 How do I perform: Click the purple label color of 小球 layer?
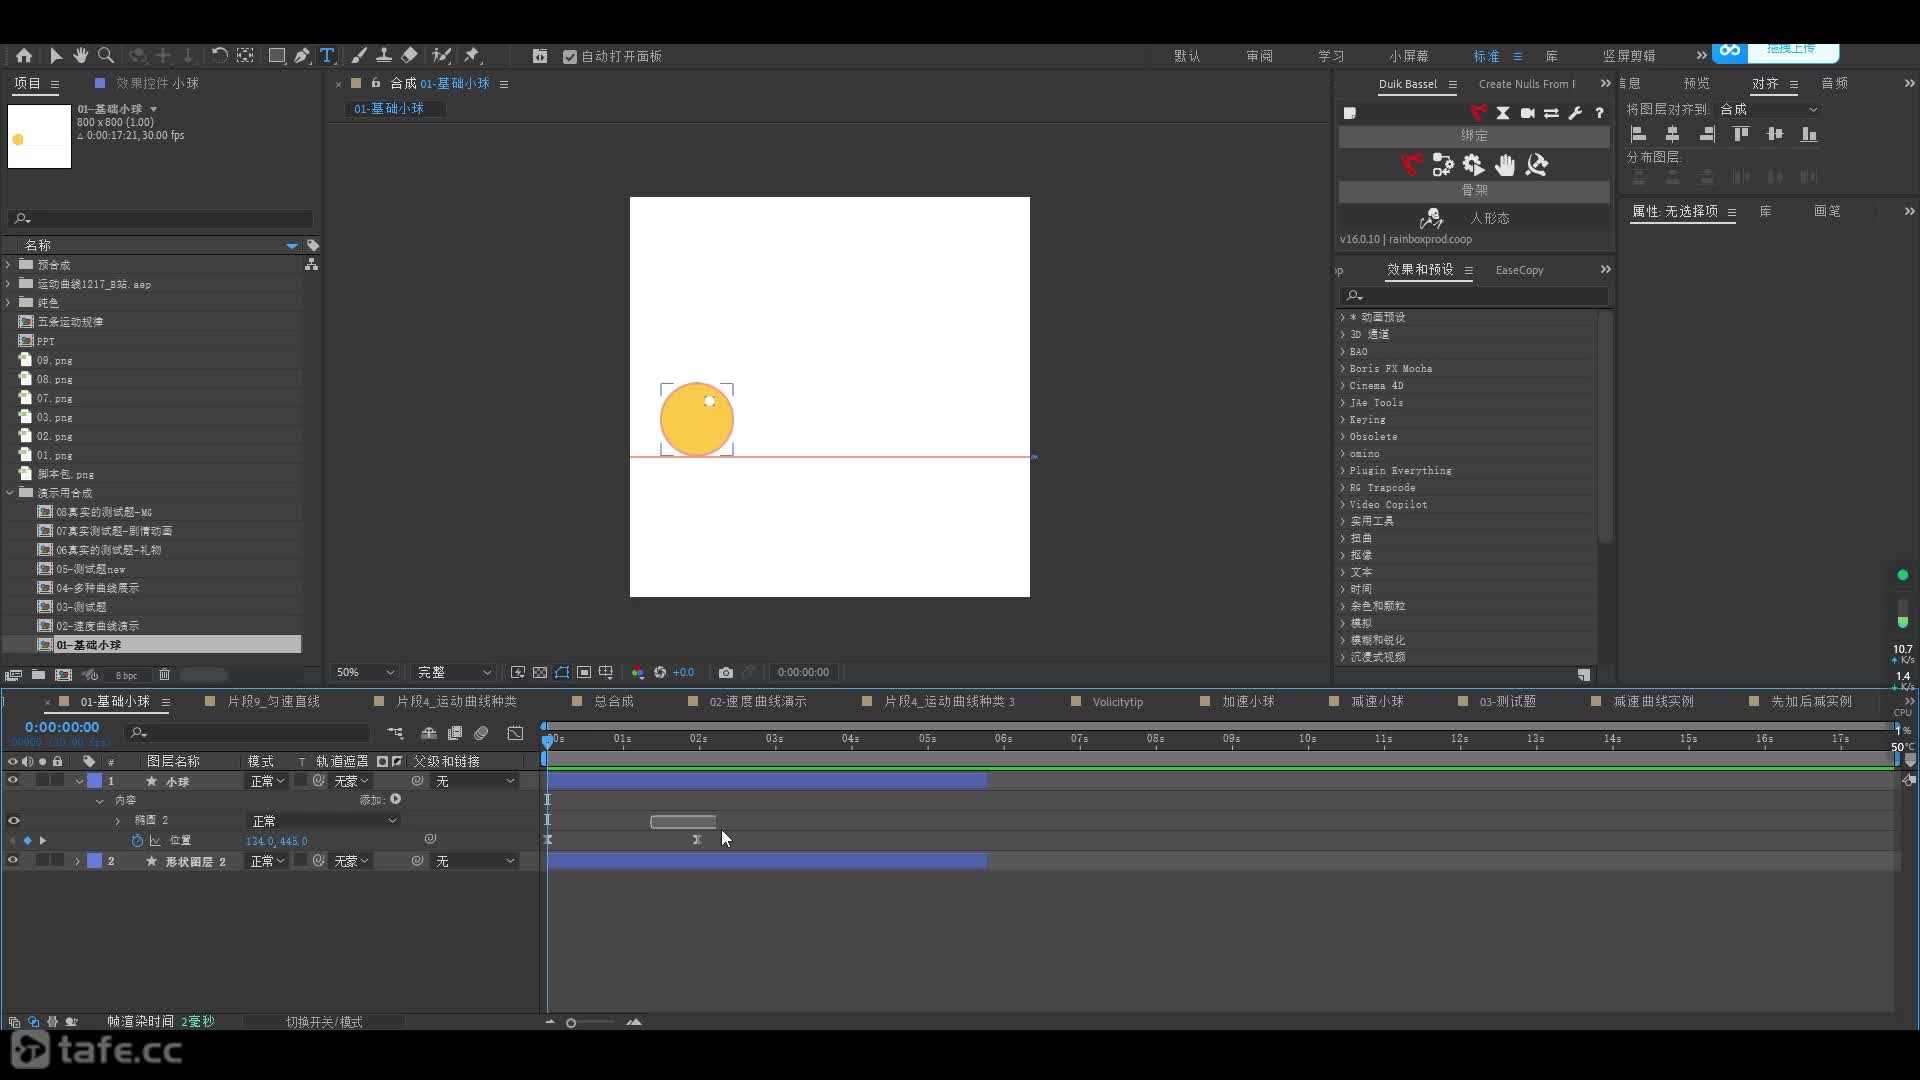[x=94, y=781]
